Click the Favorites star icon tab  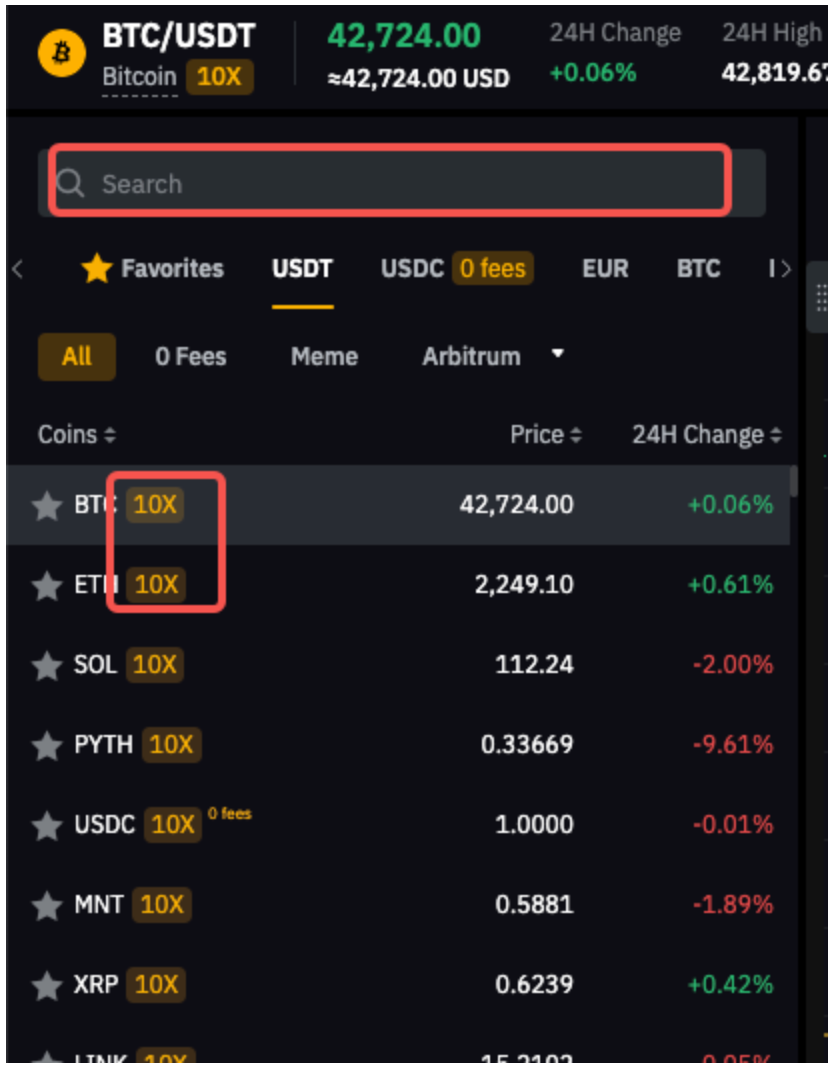click(97, 269)
